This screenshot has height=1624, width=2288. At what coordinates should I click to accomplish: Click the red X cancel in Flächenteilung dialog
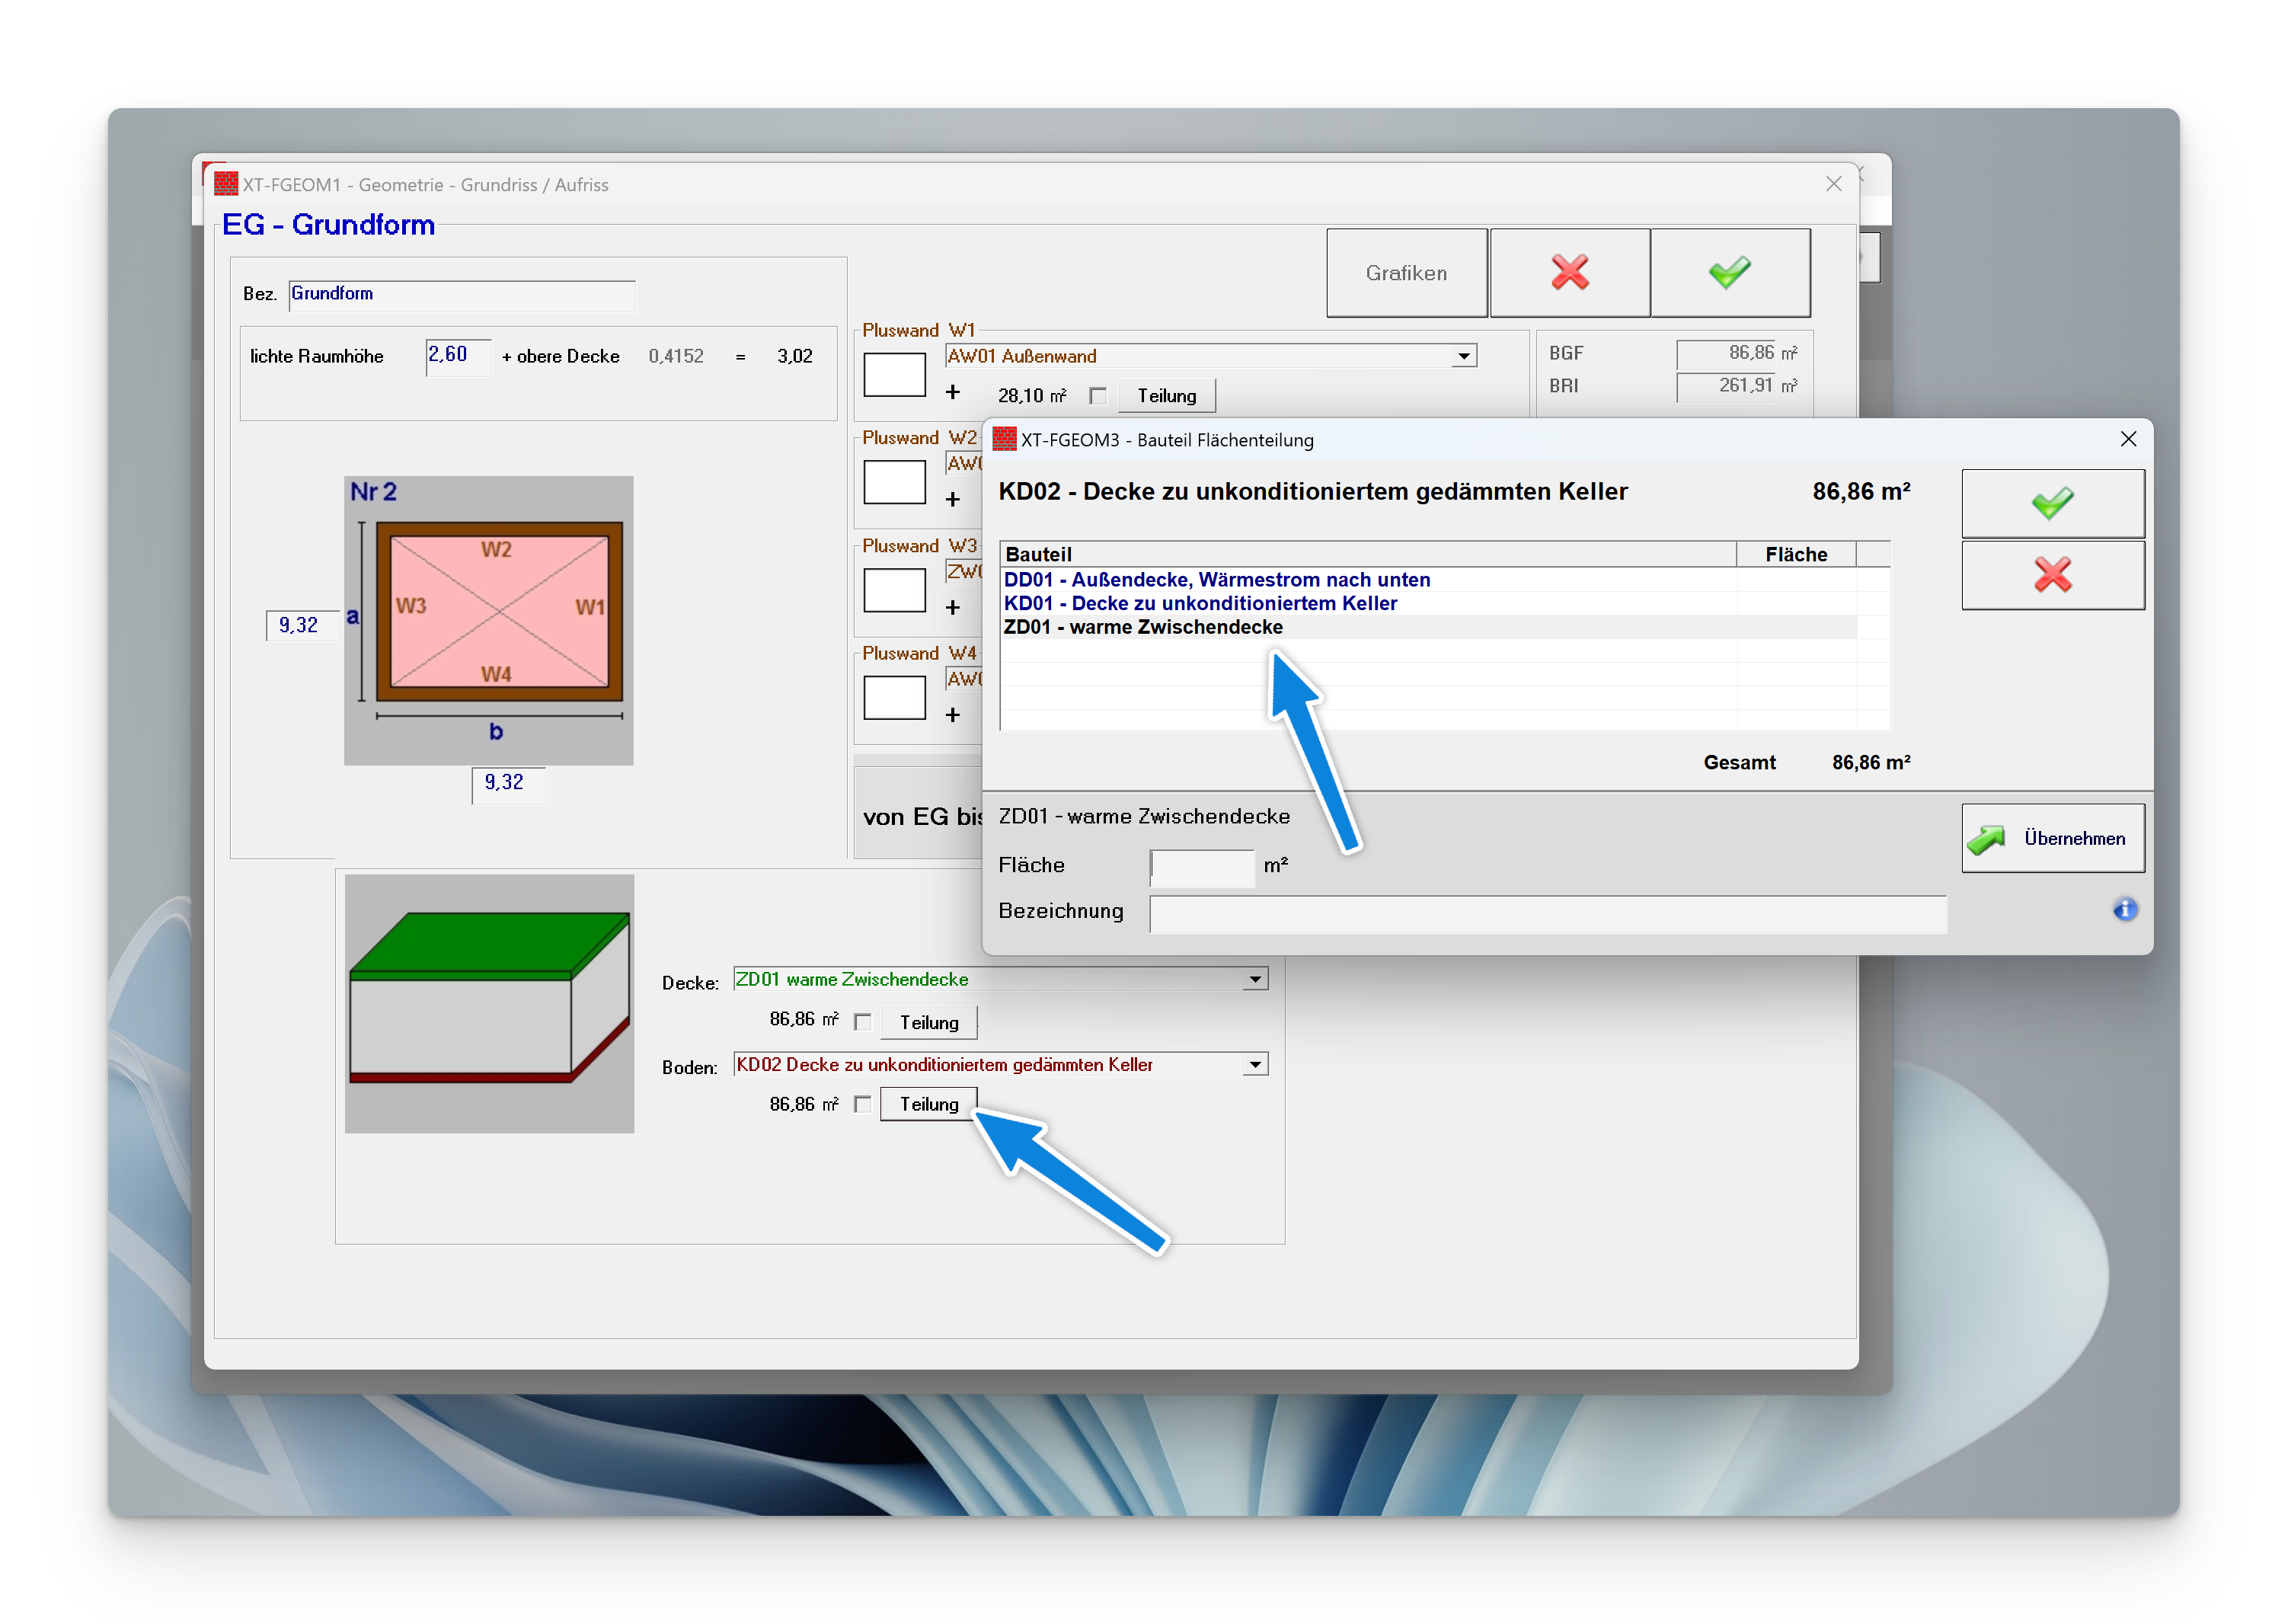click(2052, 575)
